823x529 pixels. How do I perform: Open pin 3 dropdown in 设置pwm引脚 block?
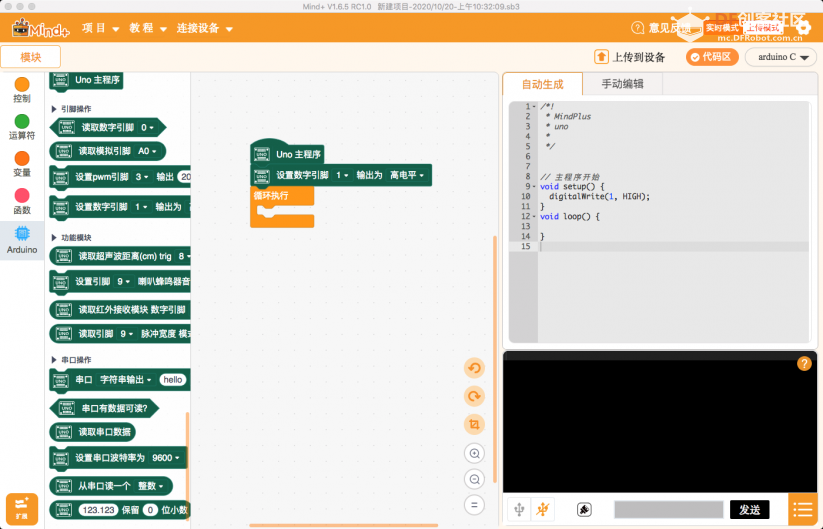142,177
